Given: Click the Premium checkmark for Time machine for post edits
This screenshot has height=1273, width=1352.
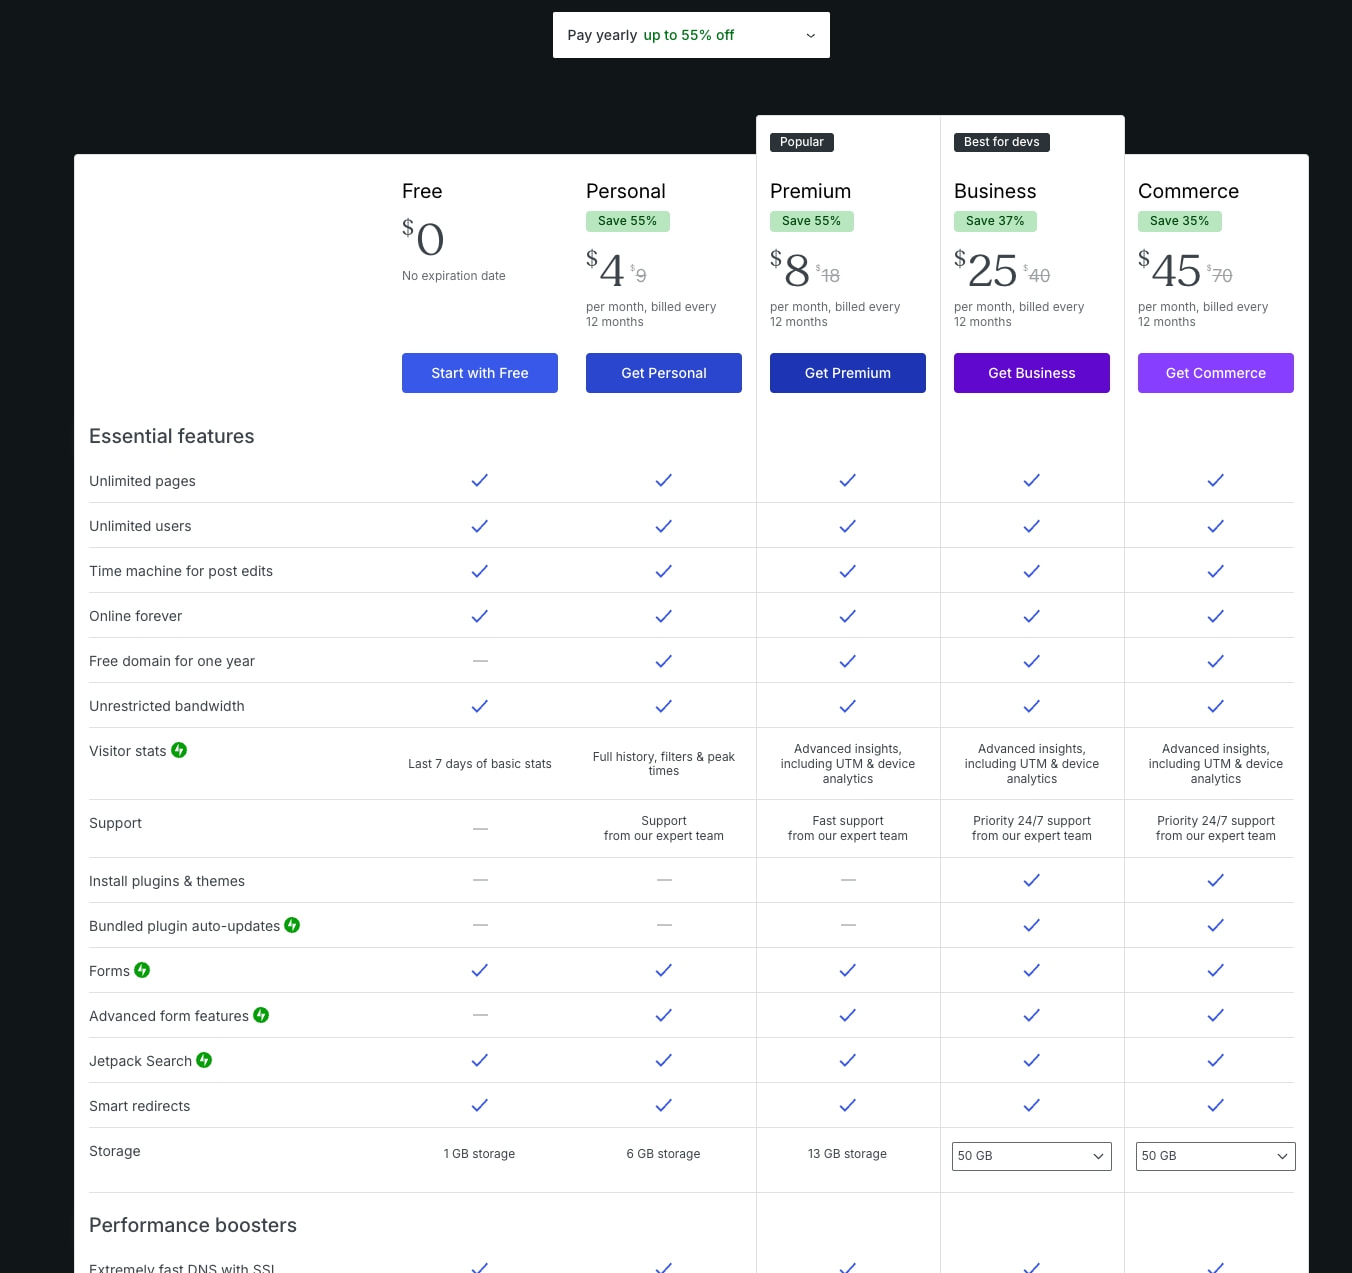Looking at the screenshot, I should [x=848, y=571].
